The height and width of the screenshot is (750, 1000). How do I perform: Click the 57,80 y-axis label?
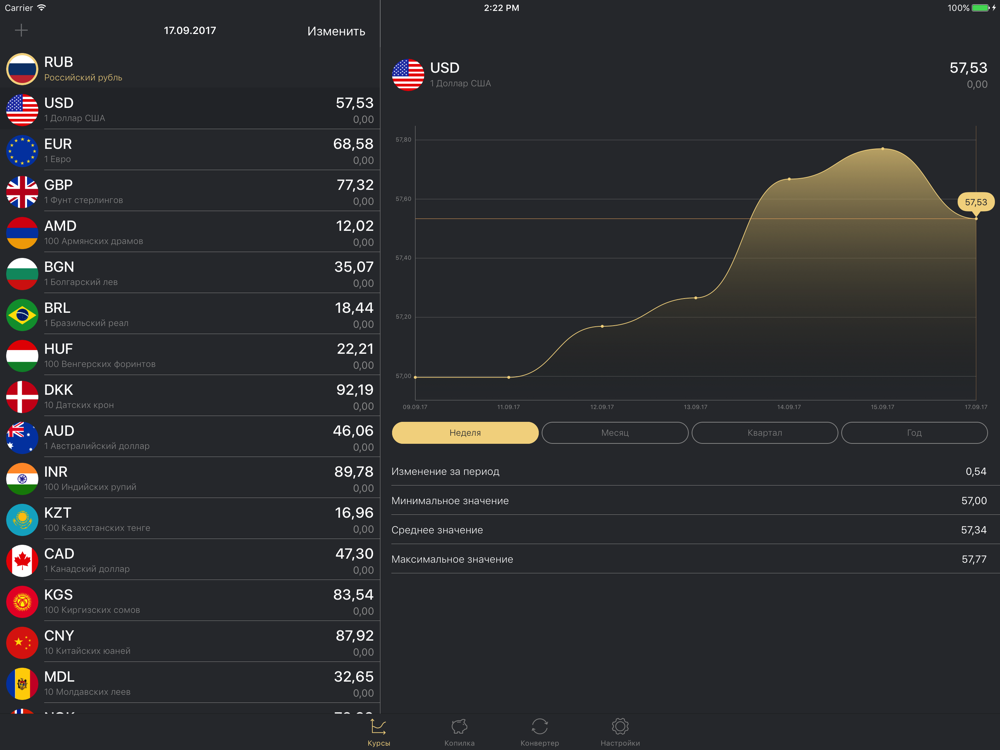403,140
